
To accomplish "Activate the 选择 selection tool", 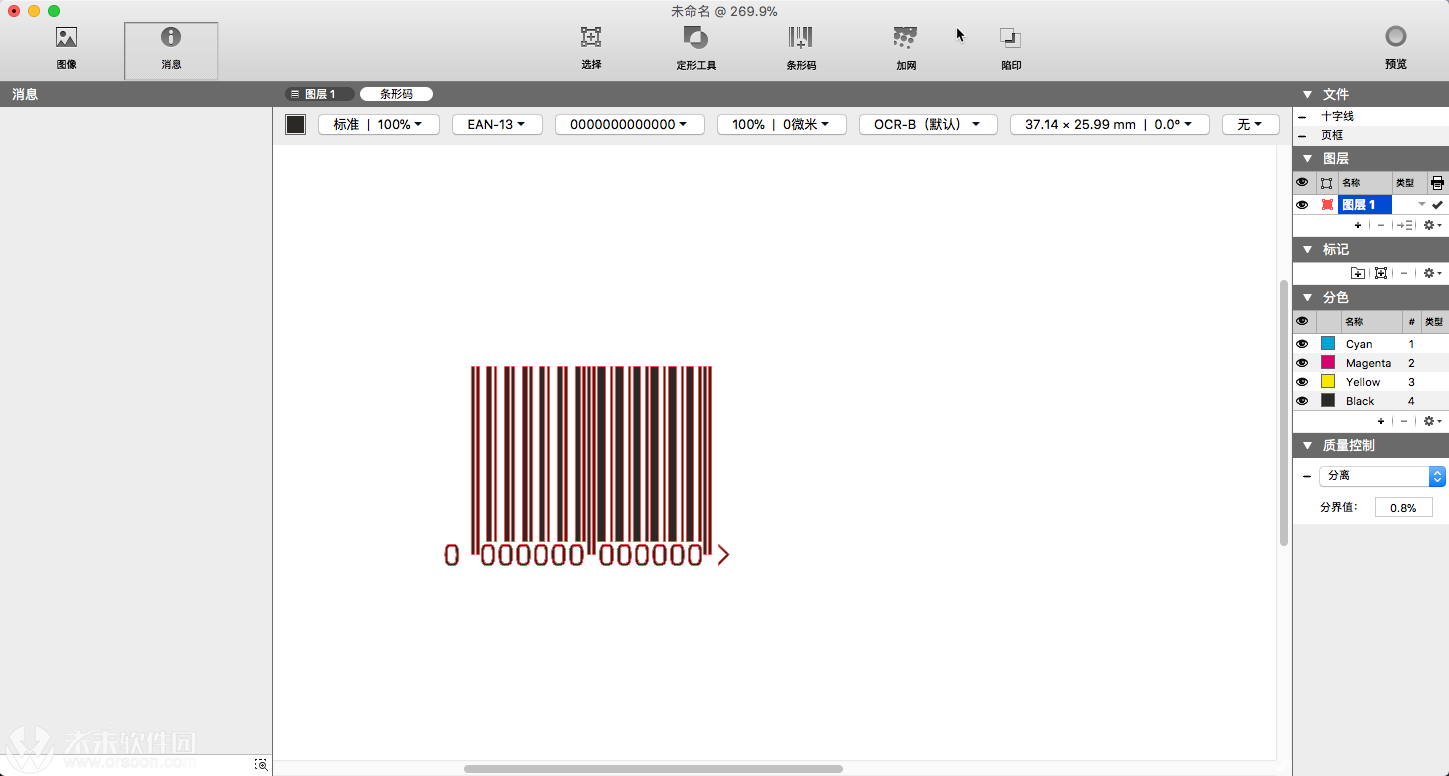I will (x=591, y=48).
